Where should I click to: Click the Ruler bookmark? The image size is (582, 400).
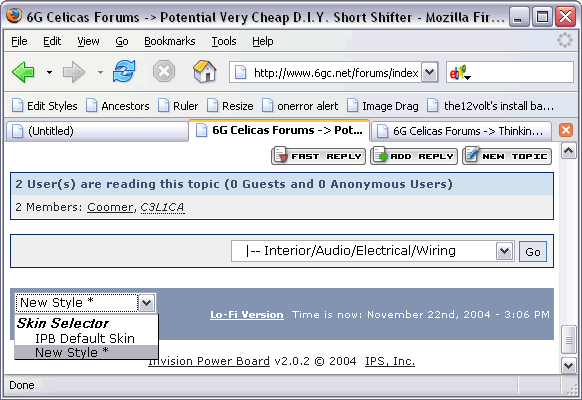coord(178,106)
